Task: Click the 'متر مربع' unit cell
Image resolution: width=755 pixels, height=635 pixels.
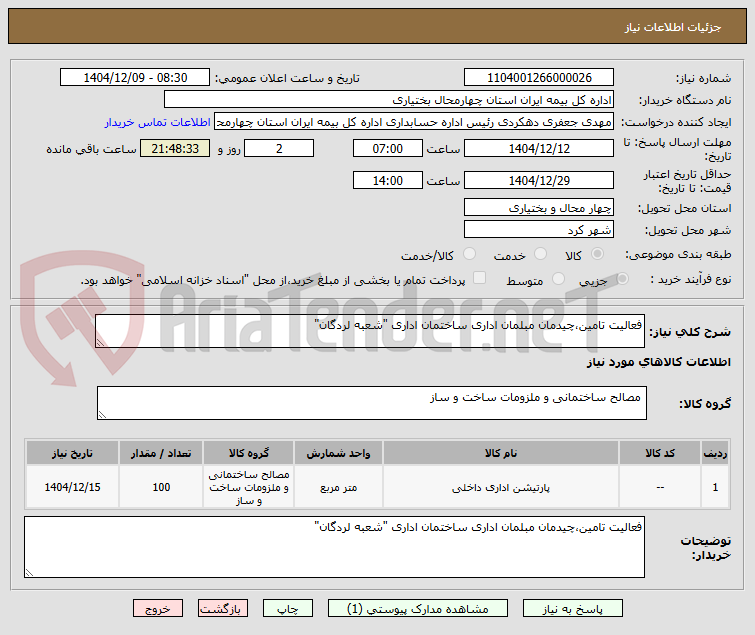Action: pyautogui.click(x=338, y=487)
